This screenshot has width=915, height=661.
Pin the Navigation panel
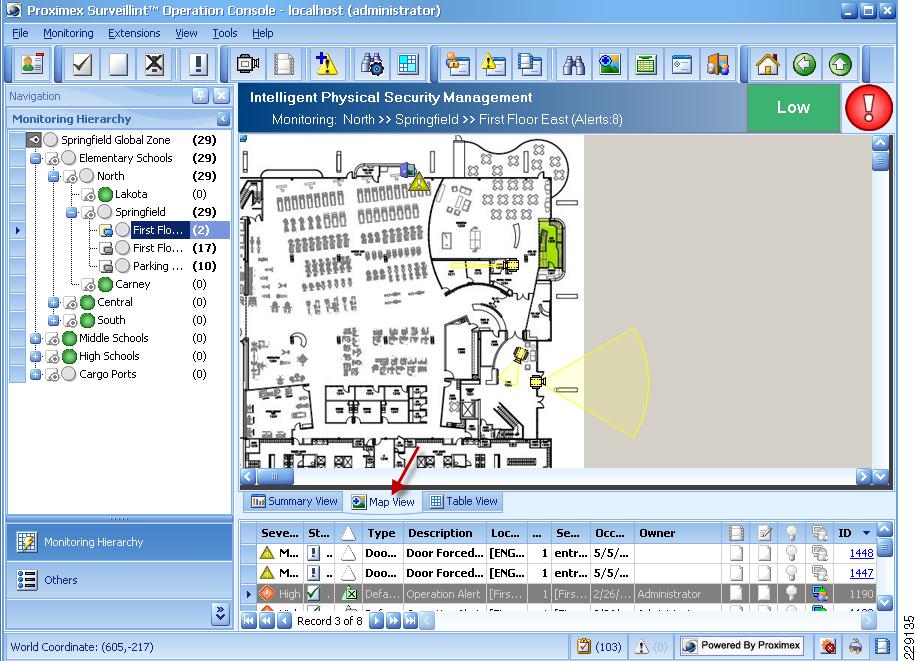(200, 96)
